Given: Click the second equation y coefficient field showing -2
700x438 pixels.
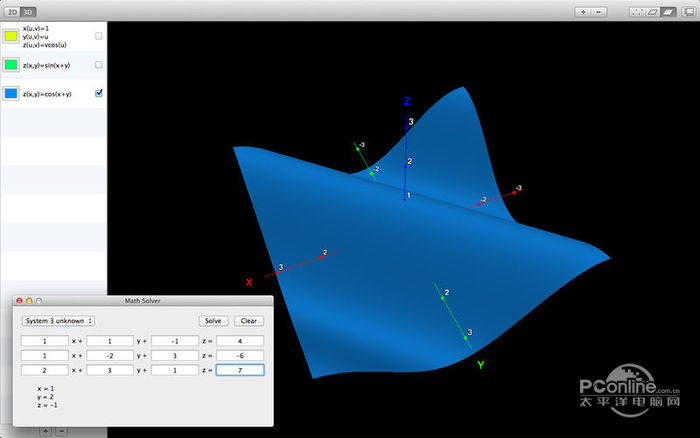Looking at the screenshot, I should [x=110, y=356].
